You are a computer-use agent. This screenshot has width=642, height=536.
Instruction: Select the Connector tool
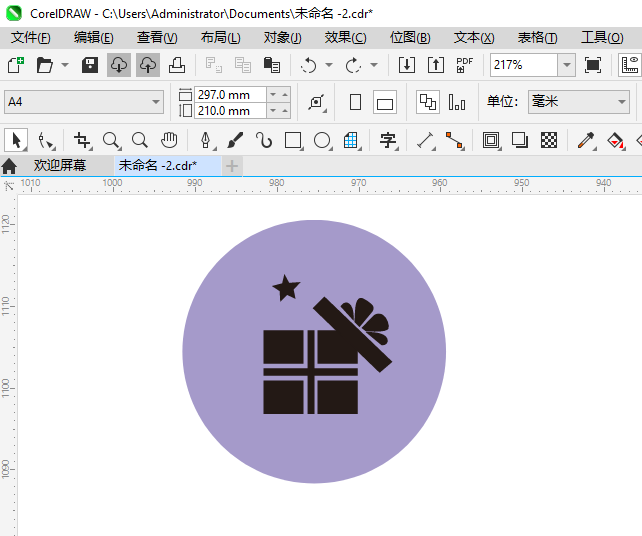tap(454, 140)
